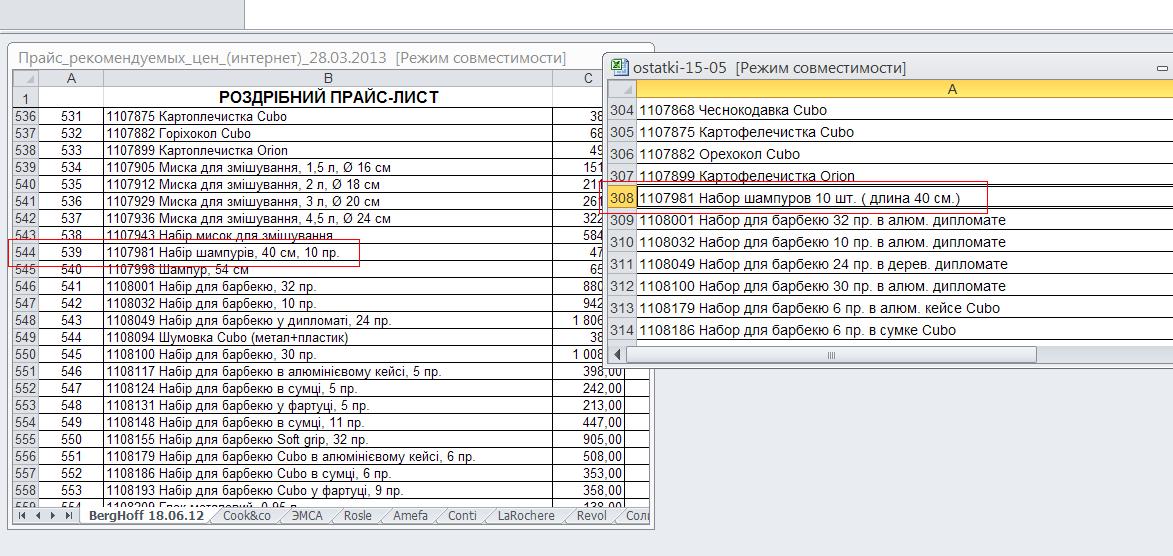Select cell '1107998 Шампур, 54 см'
1173x556 pixels.
[x=328, y=269]
